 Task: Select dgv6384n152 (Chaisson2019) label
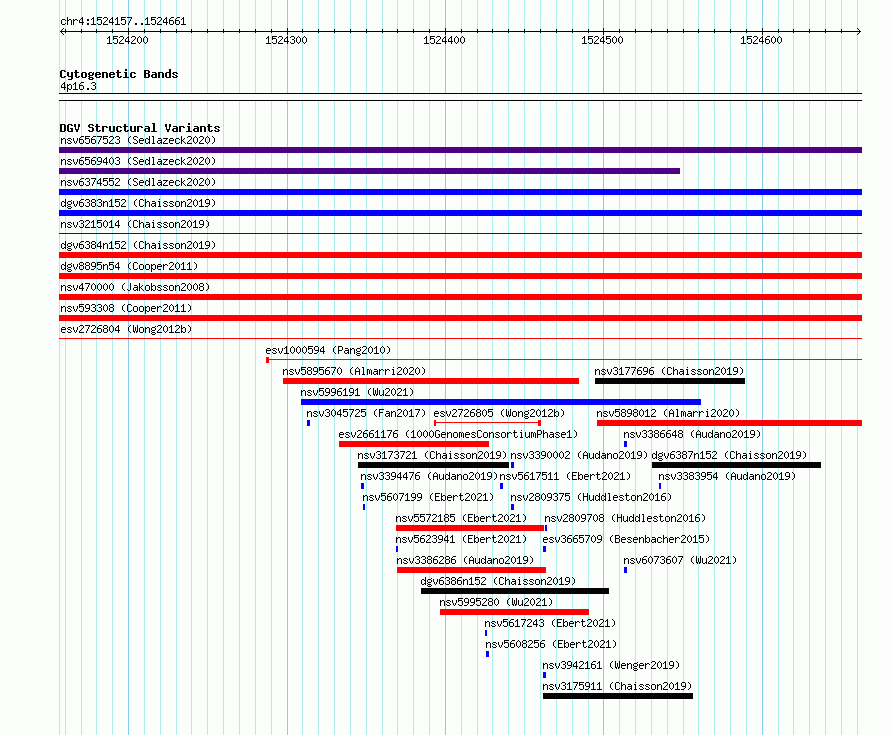tap(138, 245)
